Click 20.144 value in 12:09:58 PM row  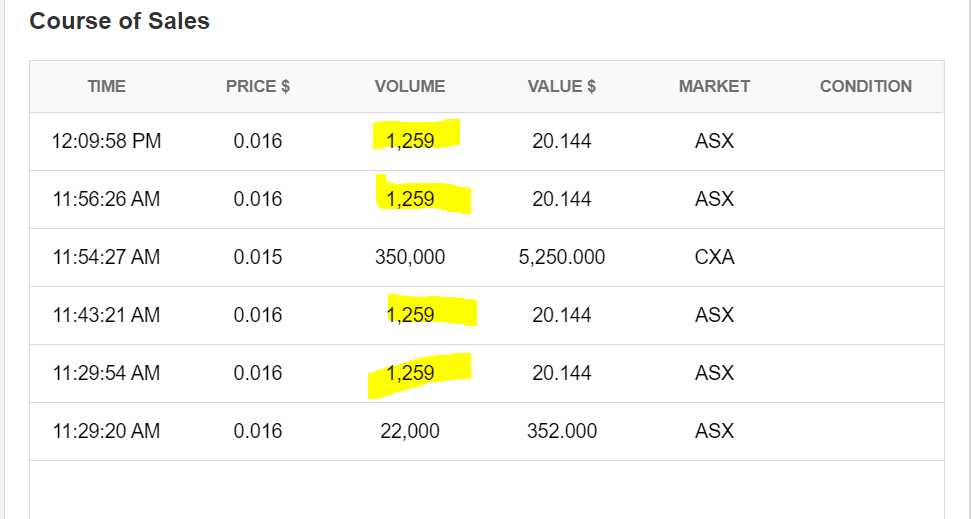(x=562, y=141)
